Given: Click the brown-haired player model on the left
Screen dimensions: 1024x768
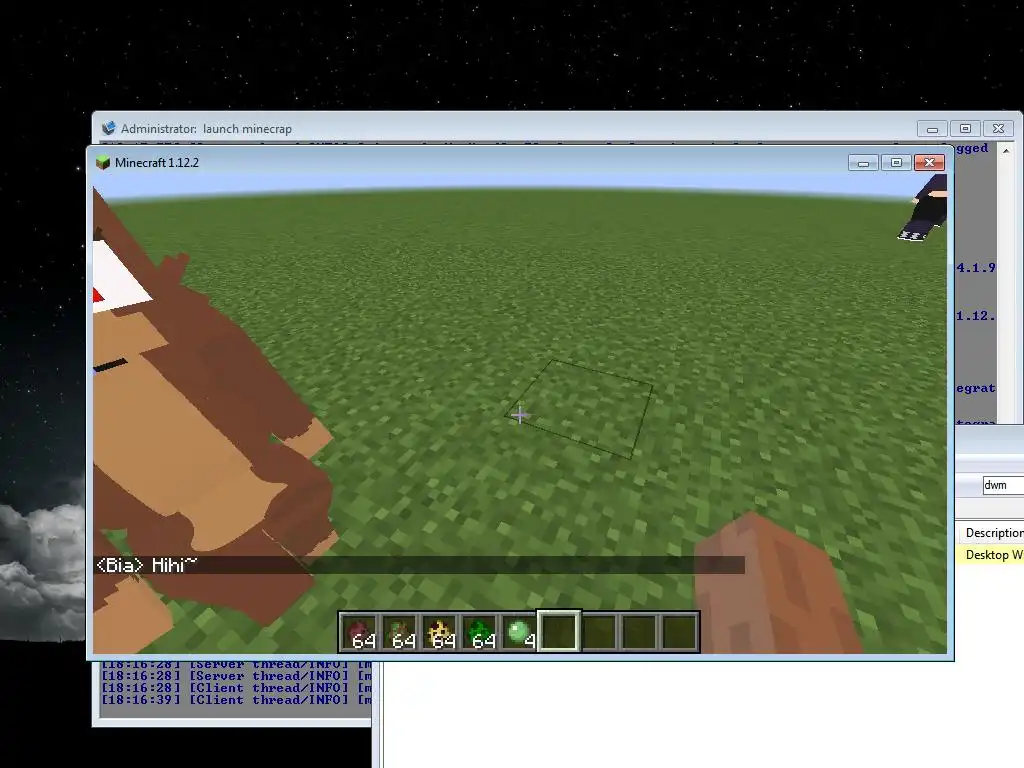Looking at the screenshot, I should pos(209,418).
